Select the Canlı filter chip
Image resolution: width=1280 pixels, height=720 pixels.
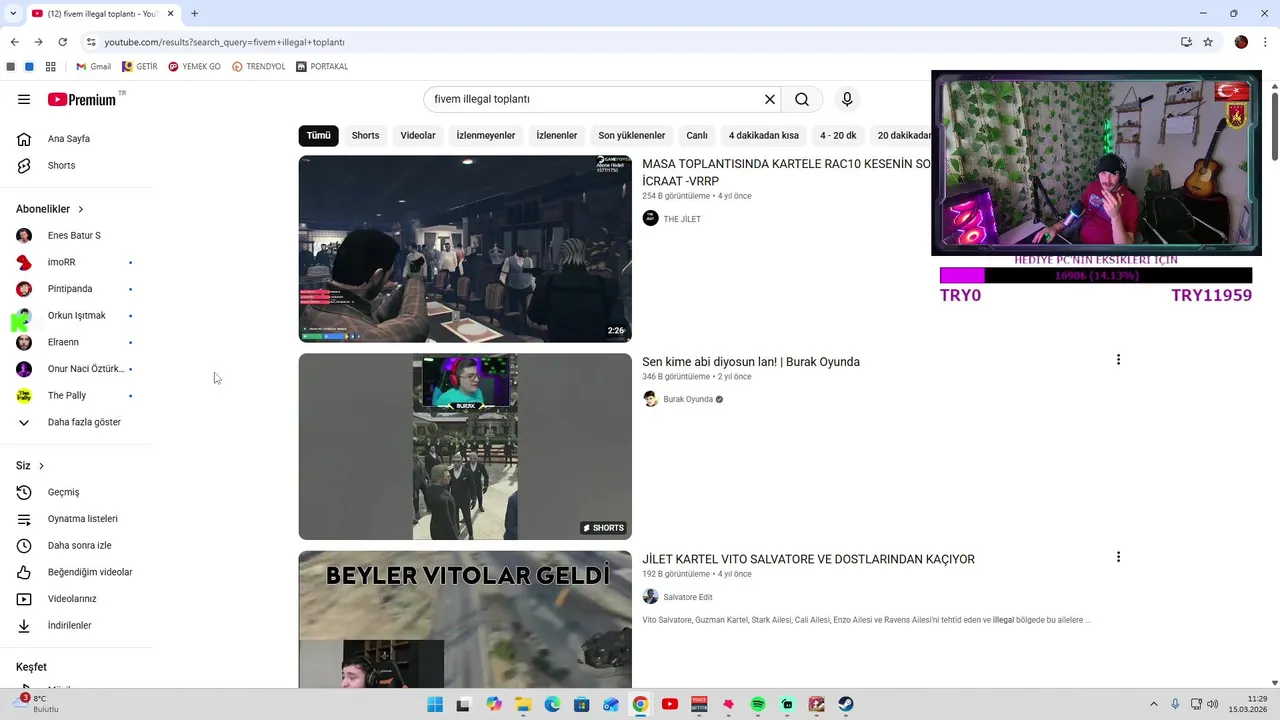(697, 136)
